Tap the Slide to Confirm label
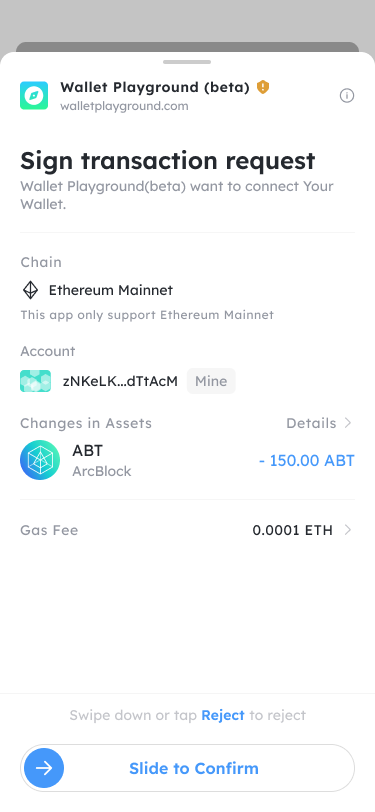375x812 pixels. (x=194, y=768)
